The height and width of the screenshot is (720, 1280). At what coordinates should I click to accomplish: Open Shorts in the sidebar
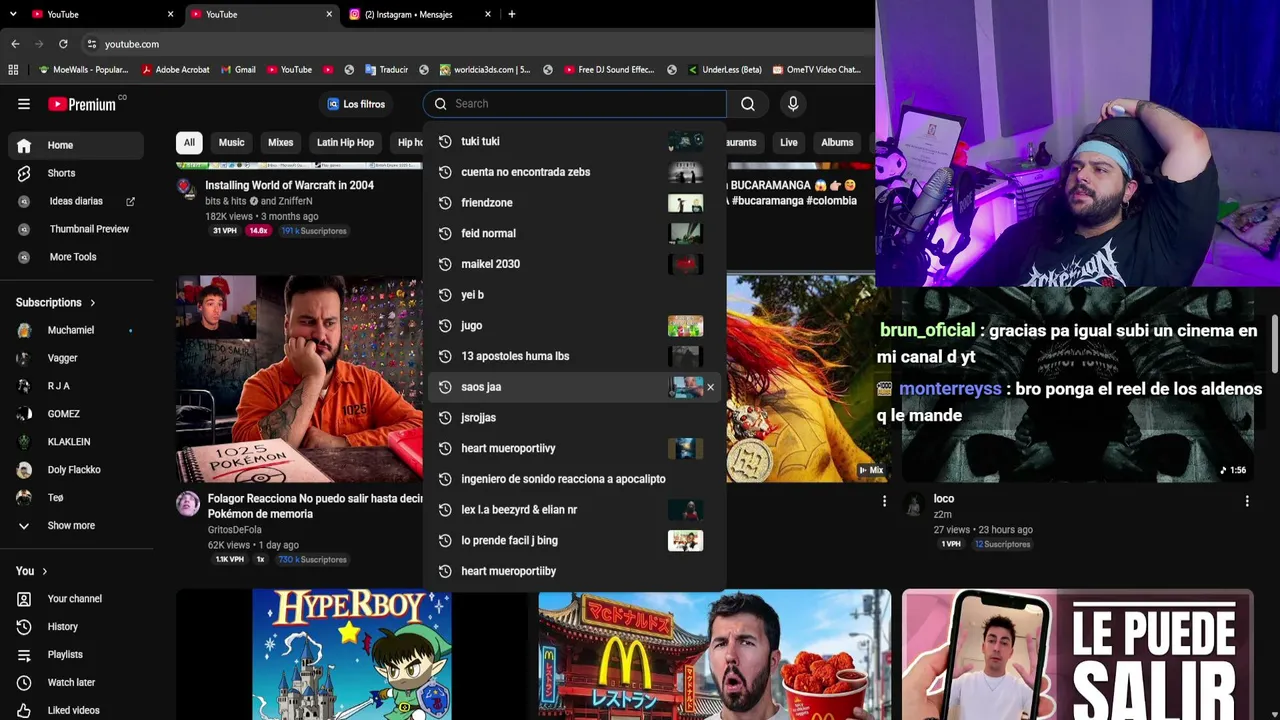76,173
